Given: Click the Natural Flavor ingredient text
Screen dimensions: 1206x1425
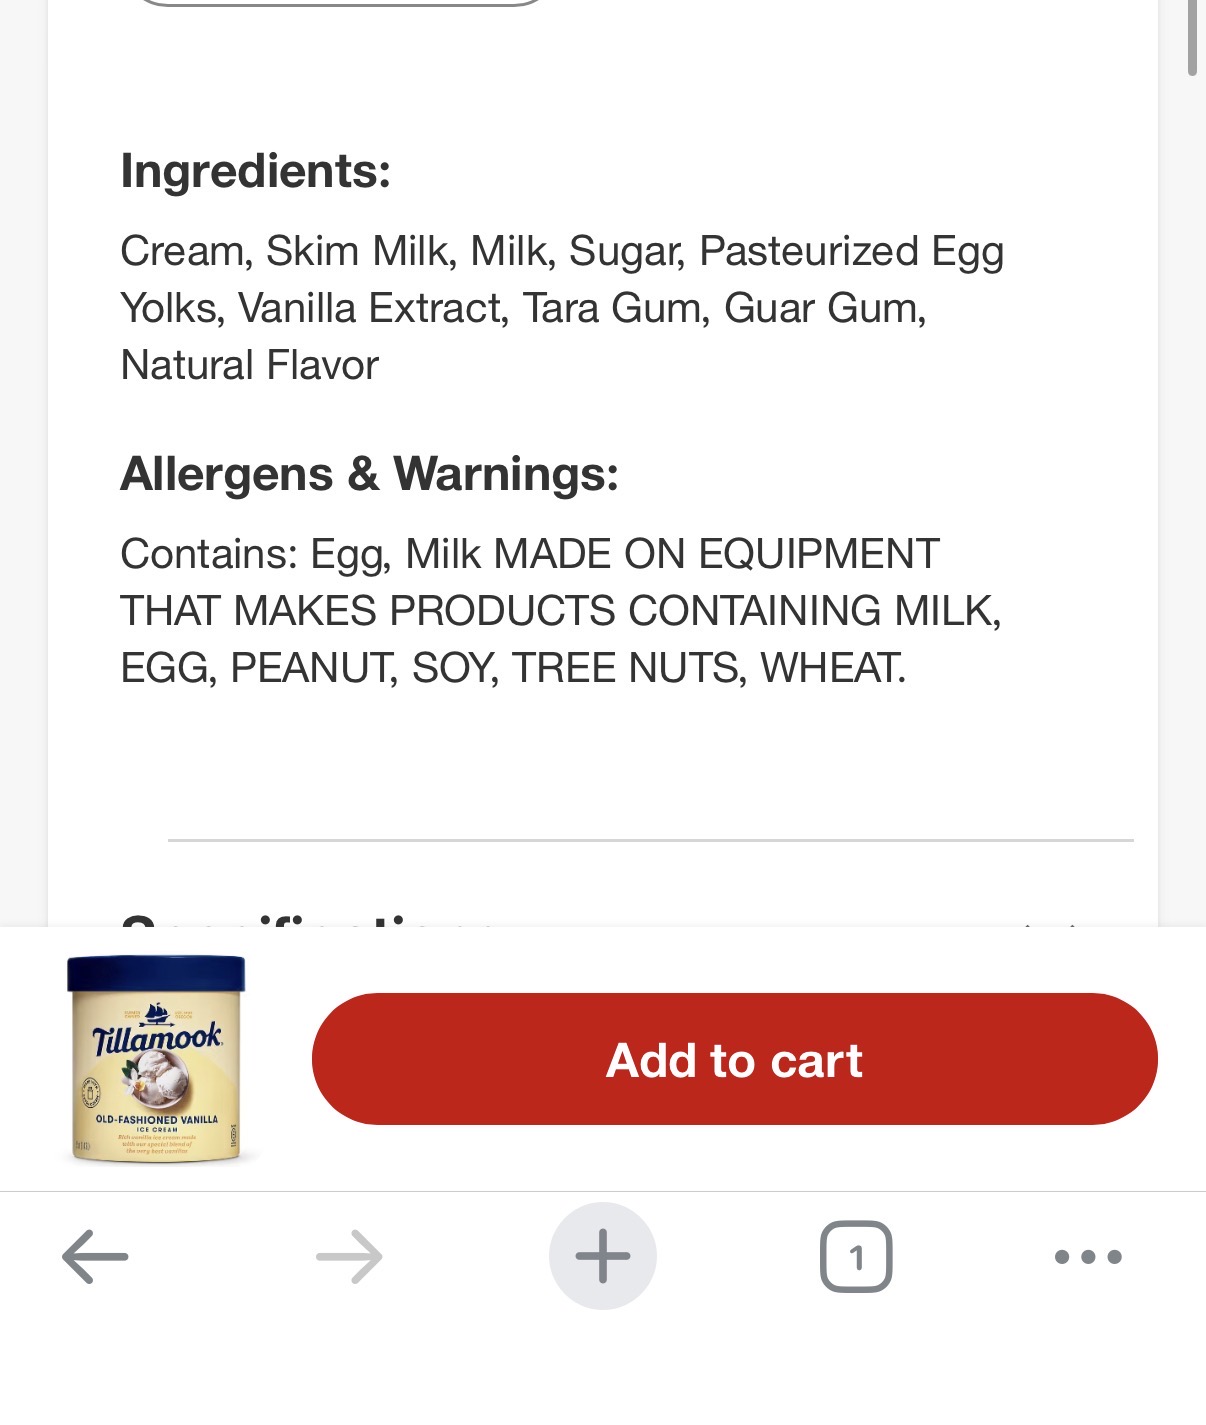Looking at the screenshot, I should tap(249, 365).
